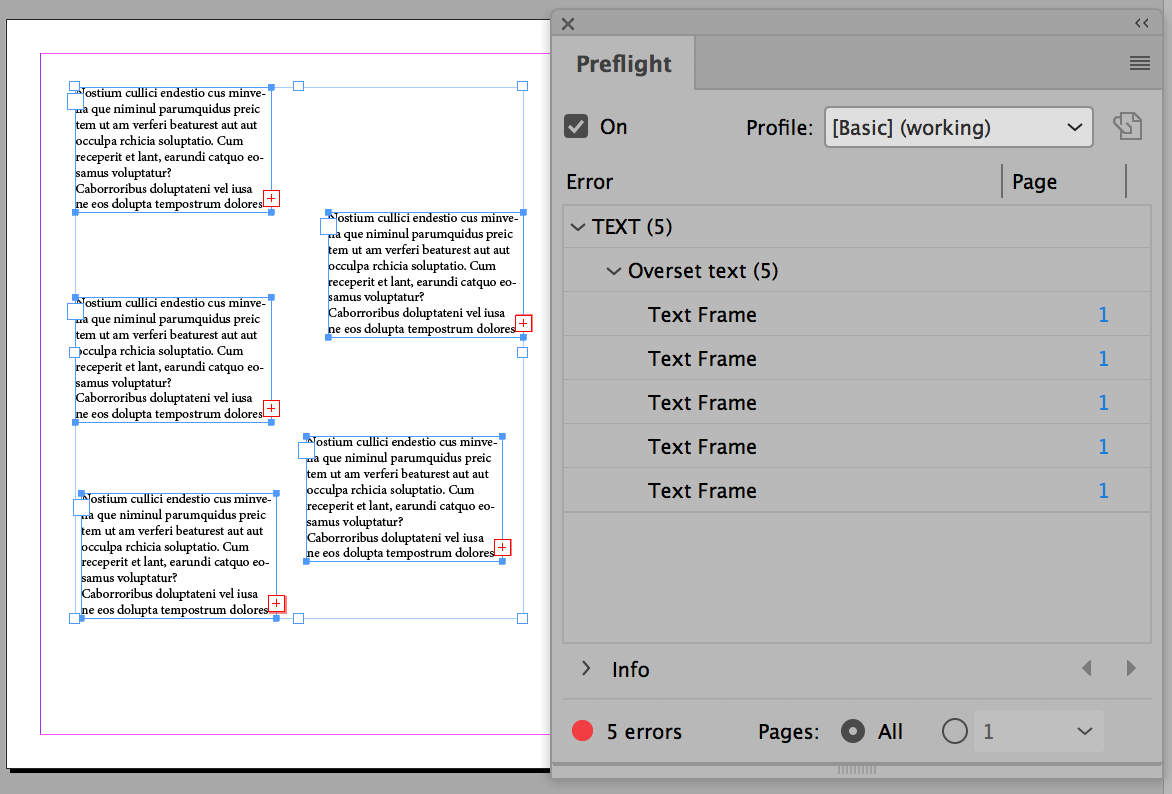The width and height of the screenshot is (1172, 794).
Task: Click the right arrow beside Info
Action: (x=1131, y=668)
